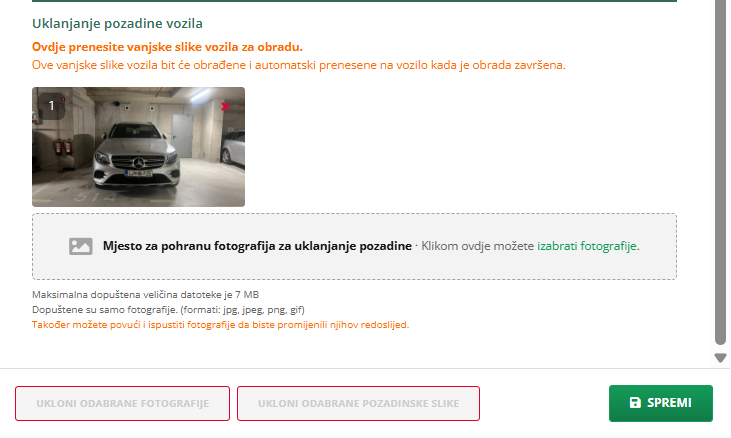Click the Ove vanjske slike vozila description line

point(299,65)
